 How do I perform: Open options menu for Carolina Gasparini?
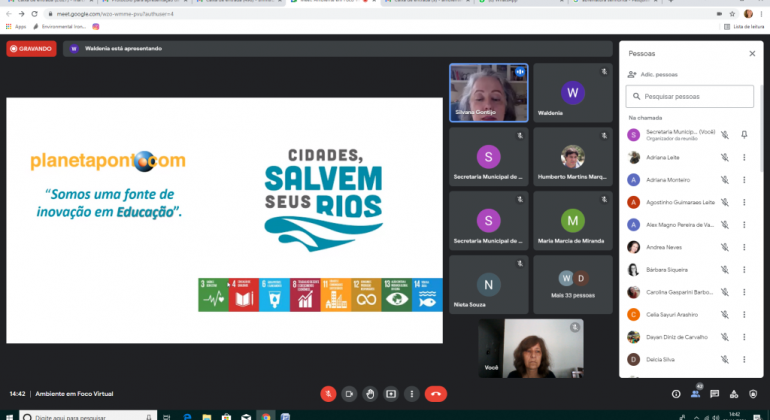tap(744, 292)
